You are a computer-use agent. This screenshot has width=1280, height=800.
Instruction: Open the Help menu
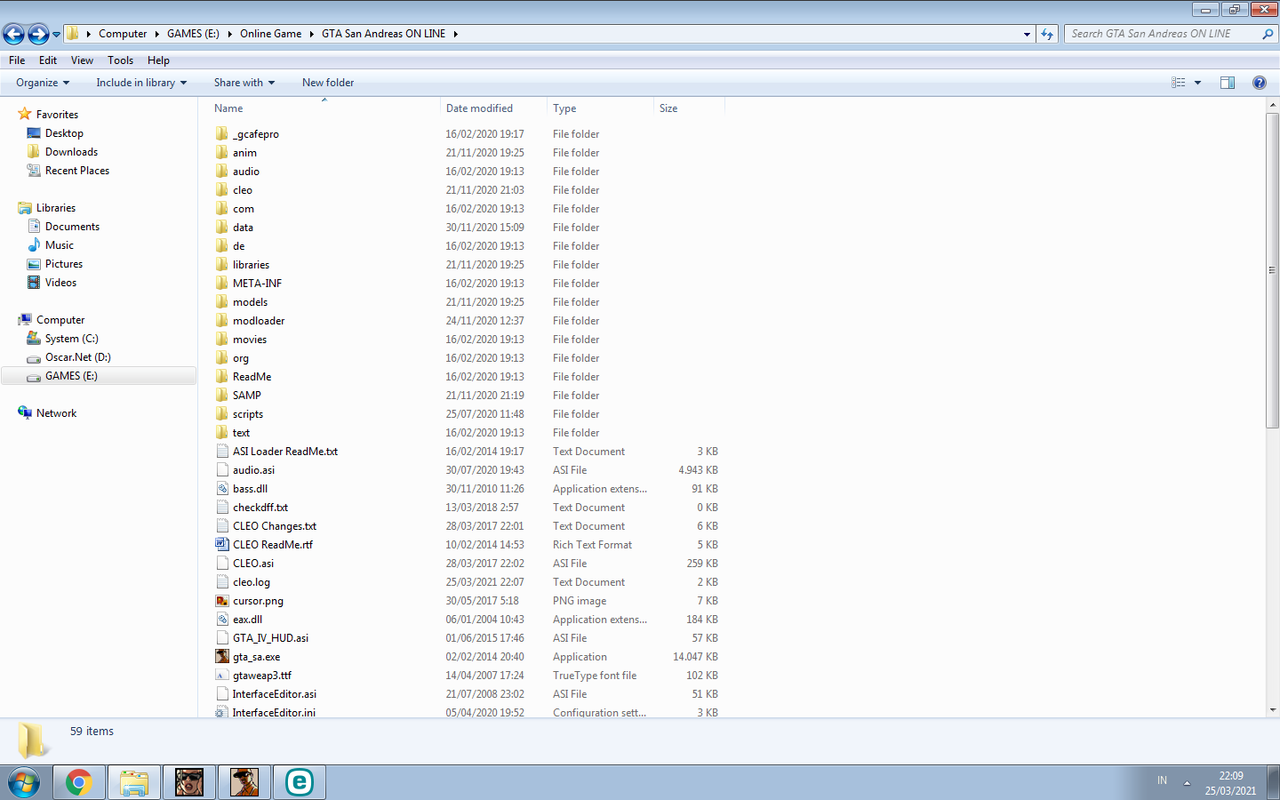point(158,61)
